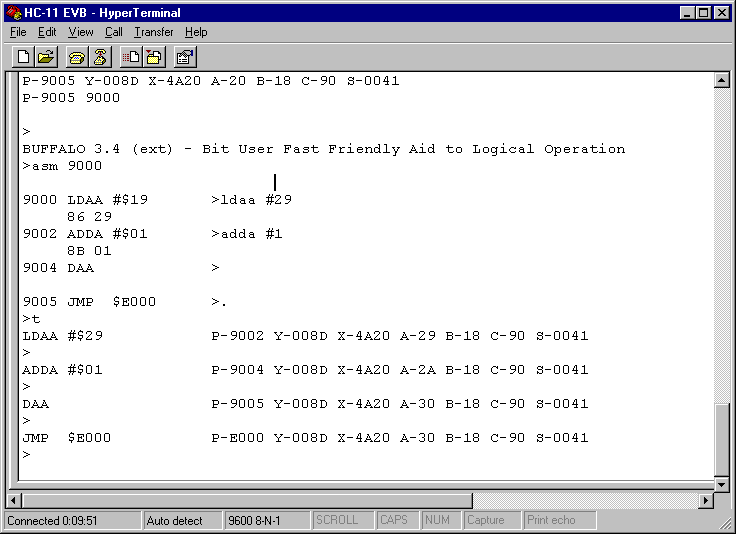The image size is (736, 534).
Task: Open the View menu
Action: (80, 32)
